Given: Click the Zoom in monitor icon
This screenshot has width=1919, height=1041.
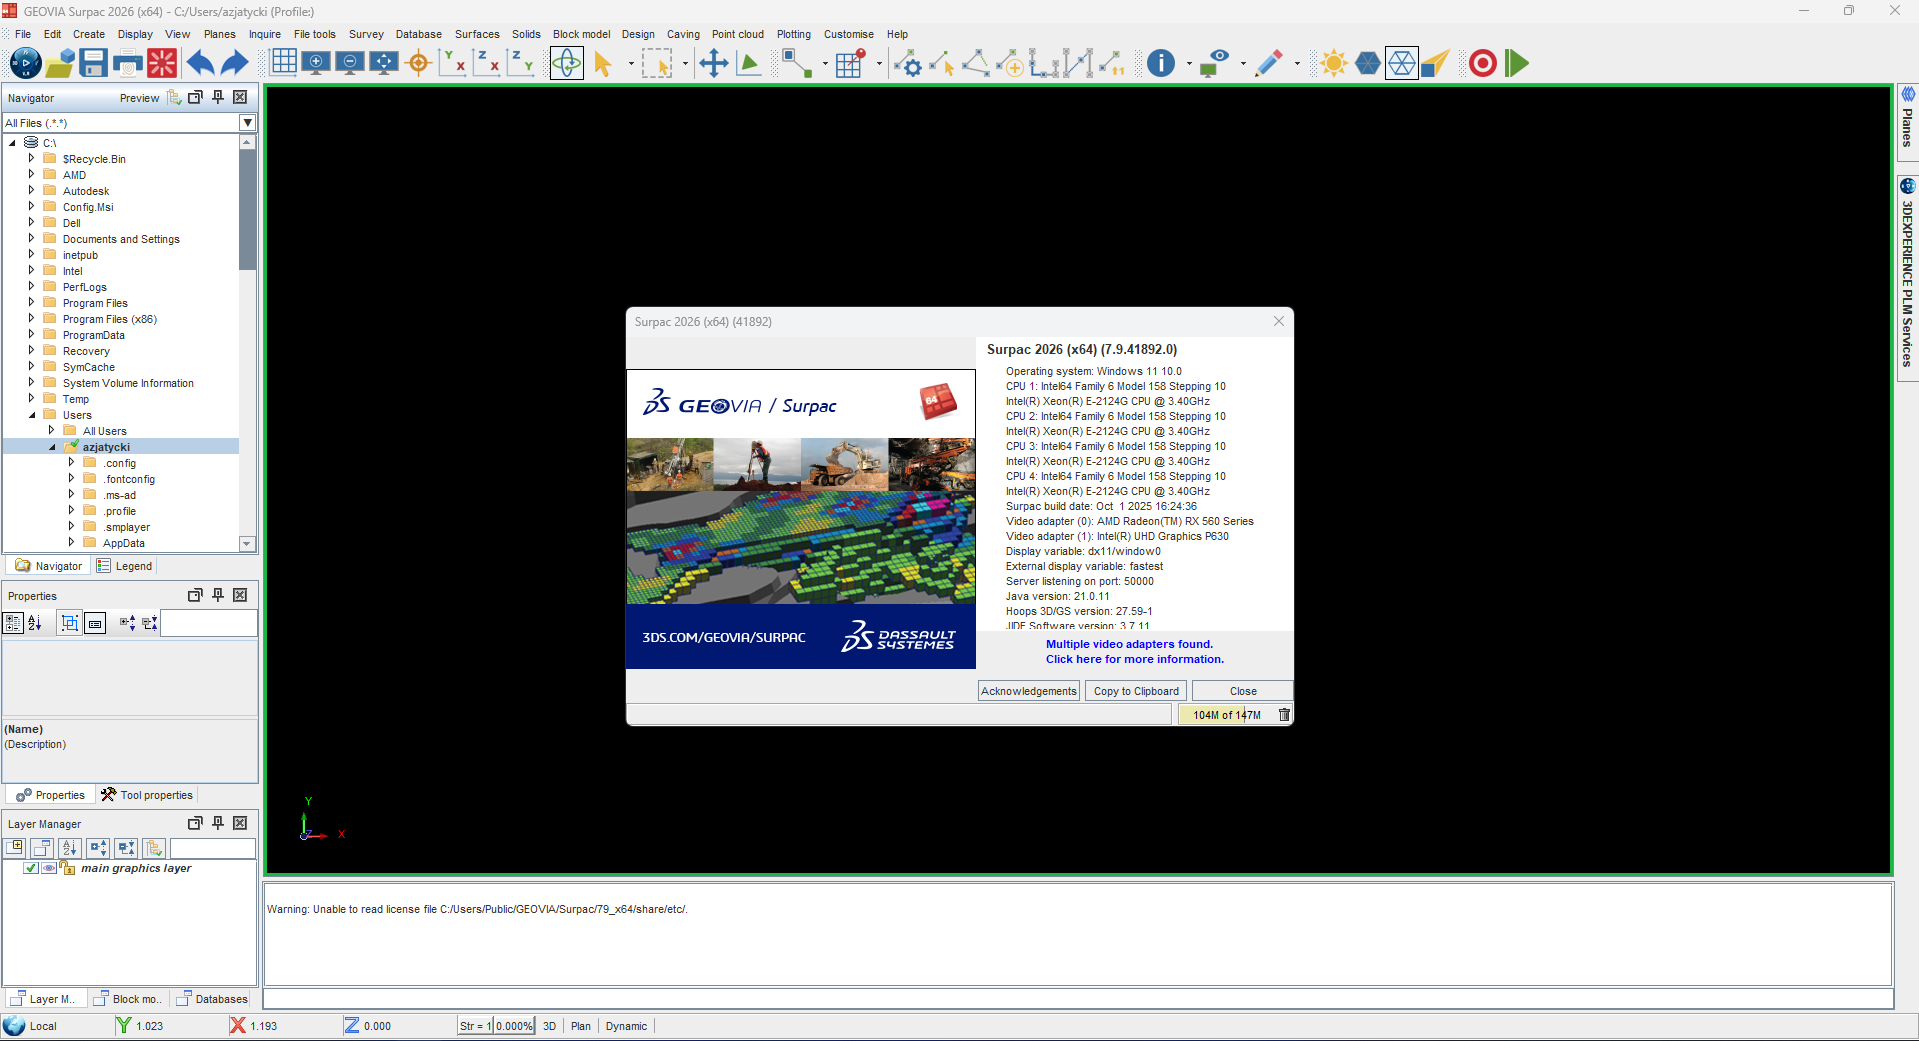Looking at the screenshot, I should tap(316, 62).
